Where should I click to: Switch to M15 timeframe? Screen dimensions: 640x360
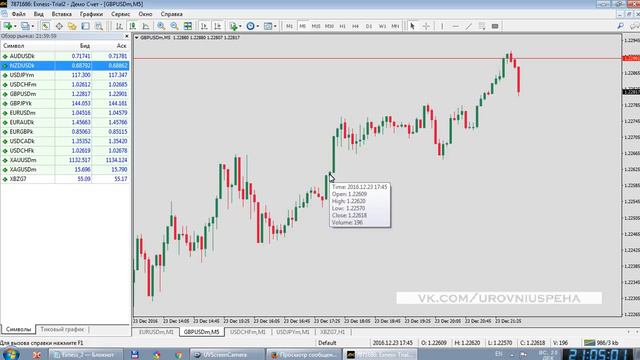point(316,26)
